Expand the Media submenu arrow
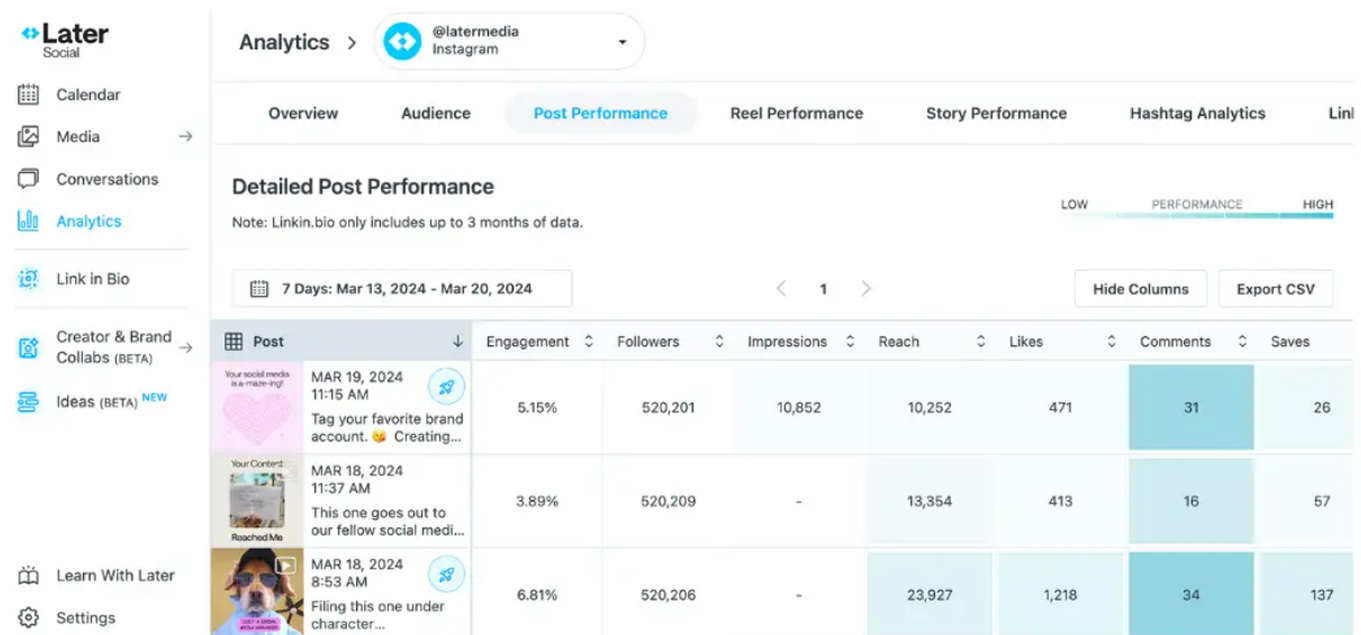 (185, 137)
